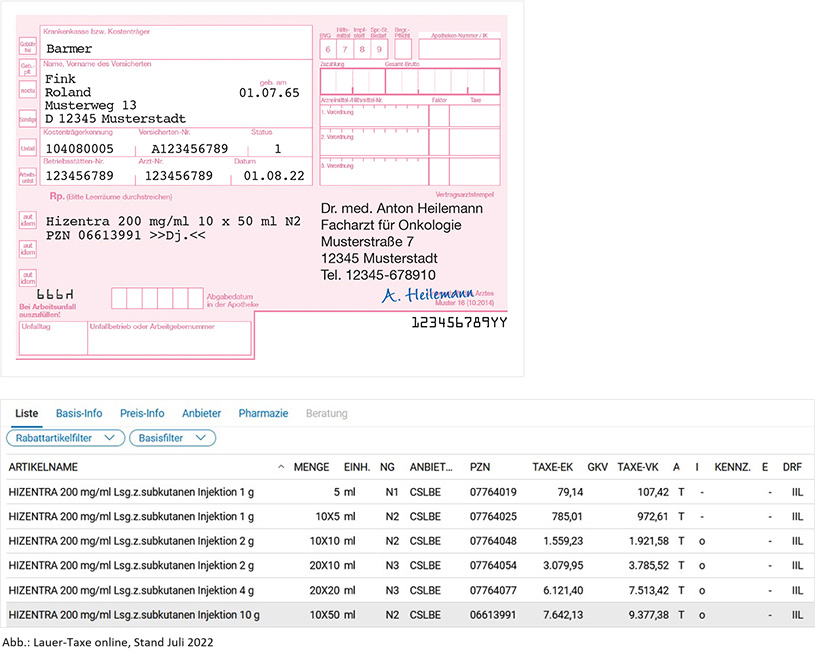This screenshot has height=660, width=815.
Task: Click the Begr.-Pflicht box on prescription
Action: [403, 49]
